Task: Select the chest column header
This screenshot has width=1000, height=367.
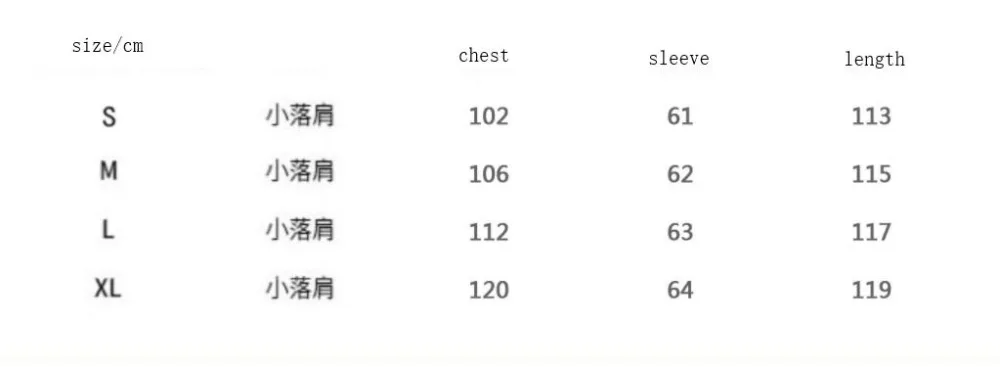Action: [x=483, y=56]
